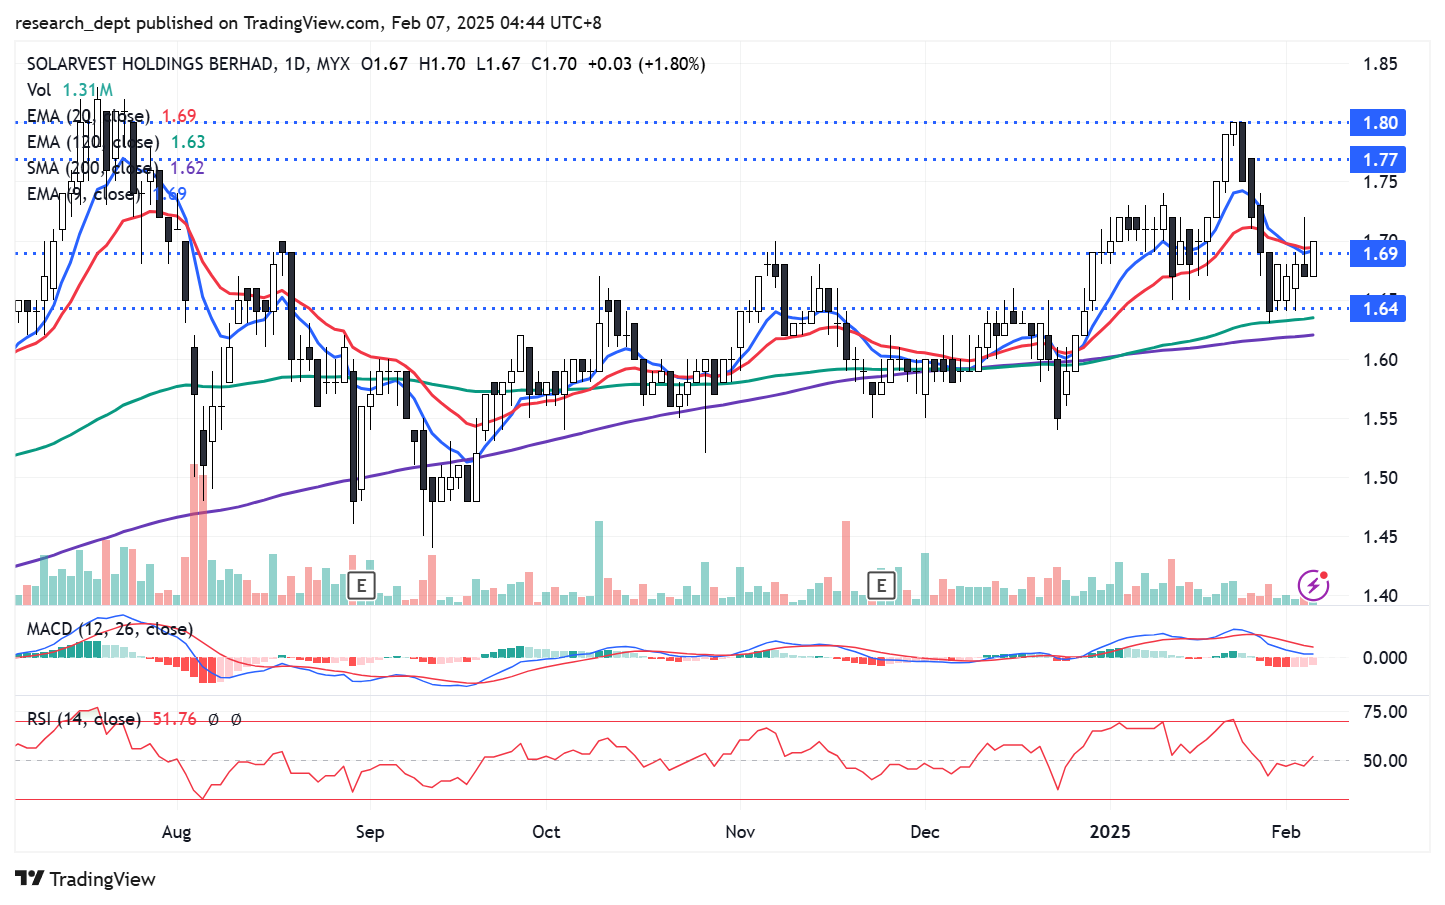Click the 1.85 value on price axis
Image resolution: width=1445 pixels, height=905 pixels.
tap(1380, 64)
